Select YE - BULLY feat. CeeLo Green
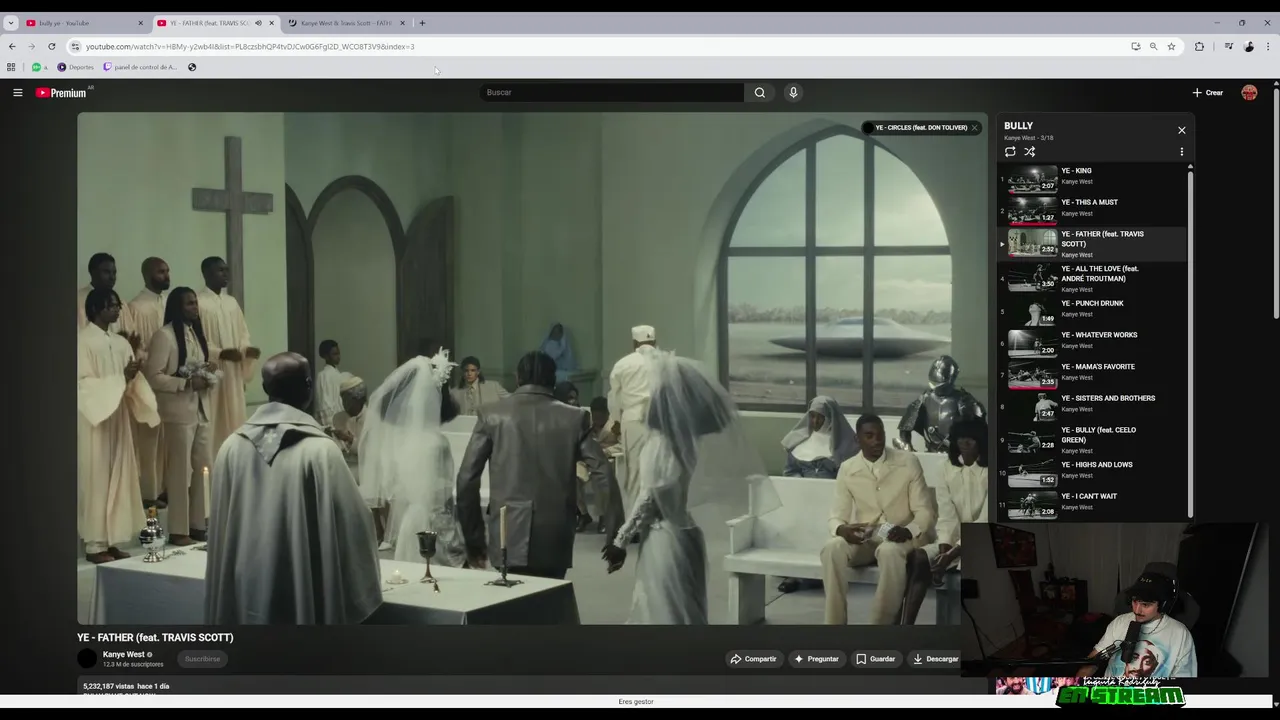The width and height of the screenshot is (1280, 720). (1094, 439)
